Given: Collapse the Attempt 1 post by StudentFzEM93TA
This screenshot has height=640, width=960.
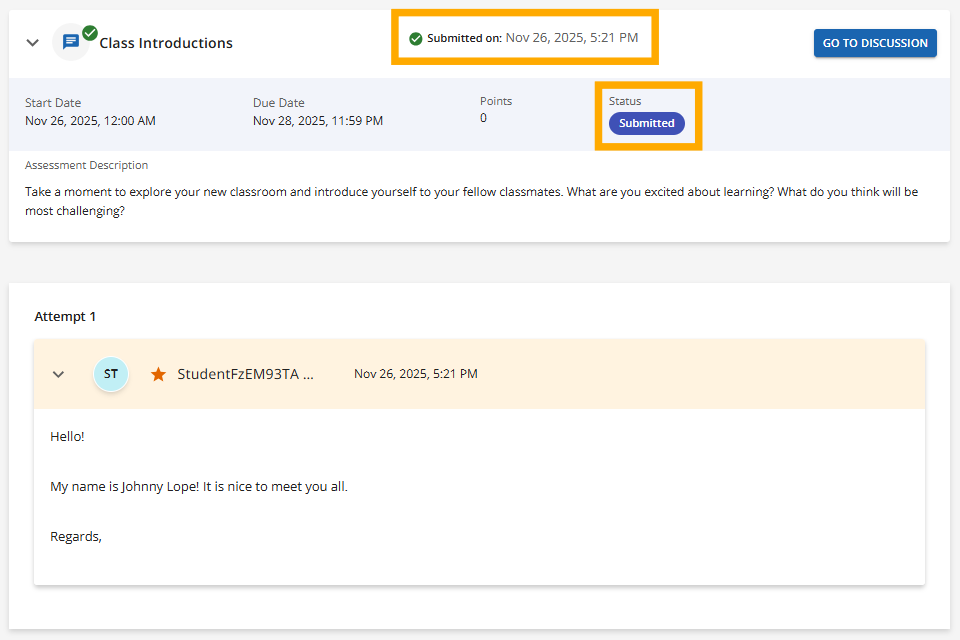Looking at the screenshot, I should pos(58,374).
